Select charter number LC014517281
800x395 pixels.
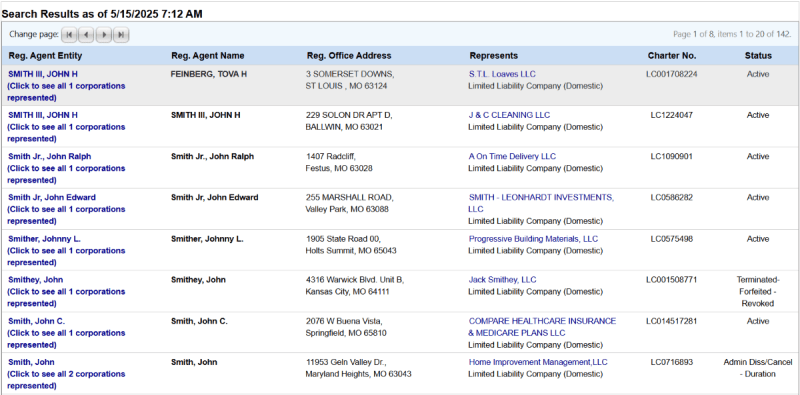pos(671,321)
